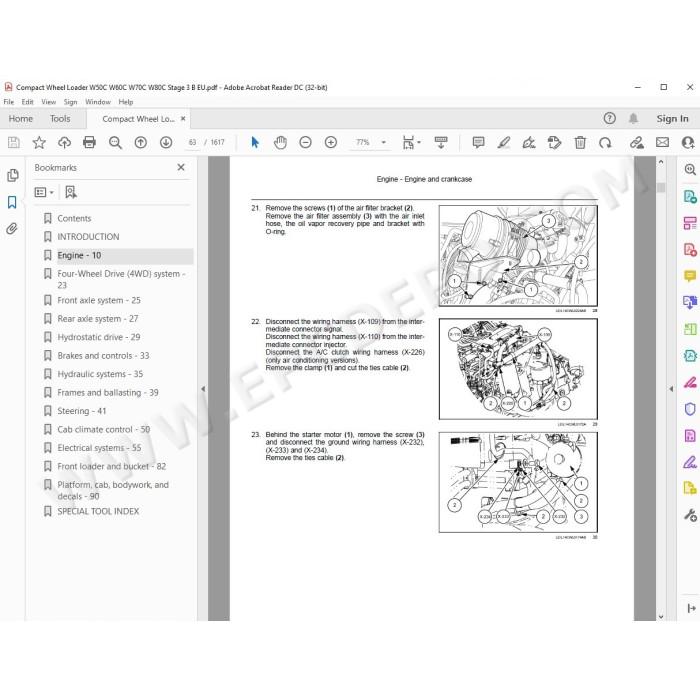This screenshot has width=700, height=700.
Task: Add a sticky note comment icon
Action: click(478, 142)
